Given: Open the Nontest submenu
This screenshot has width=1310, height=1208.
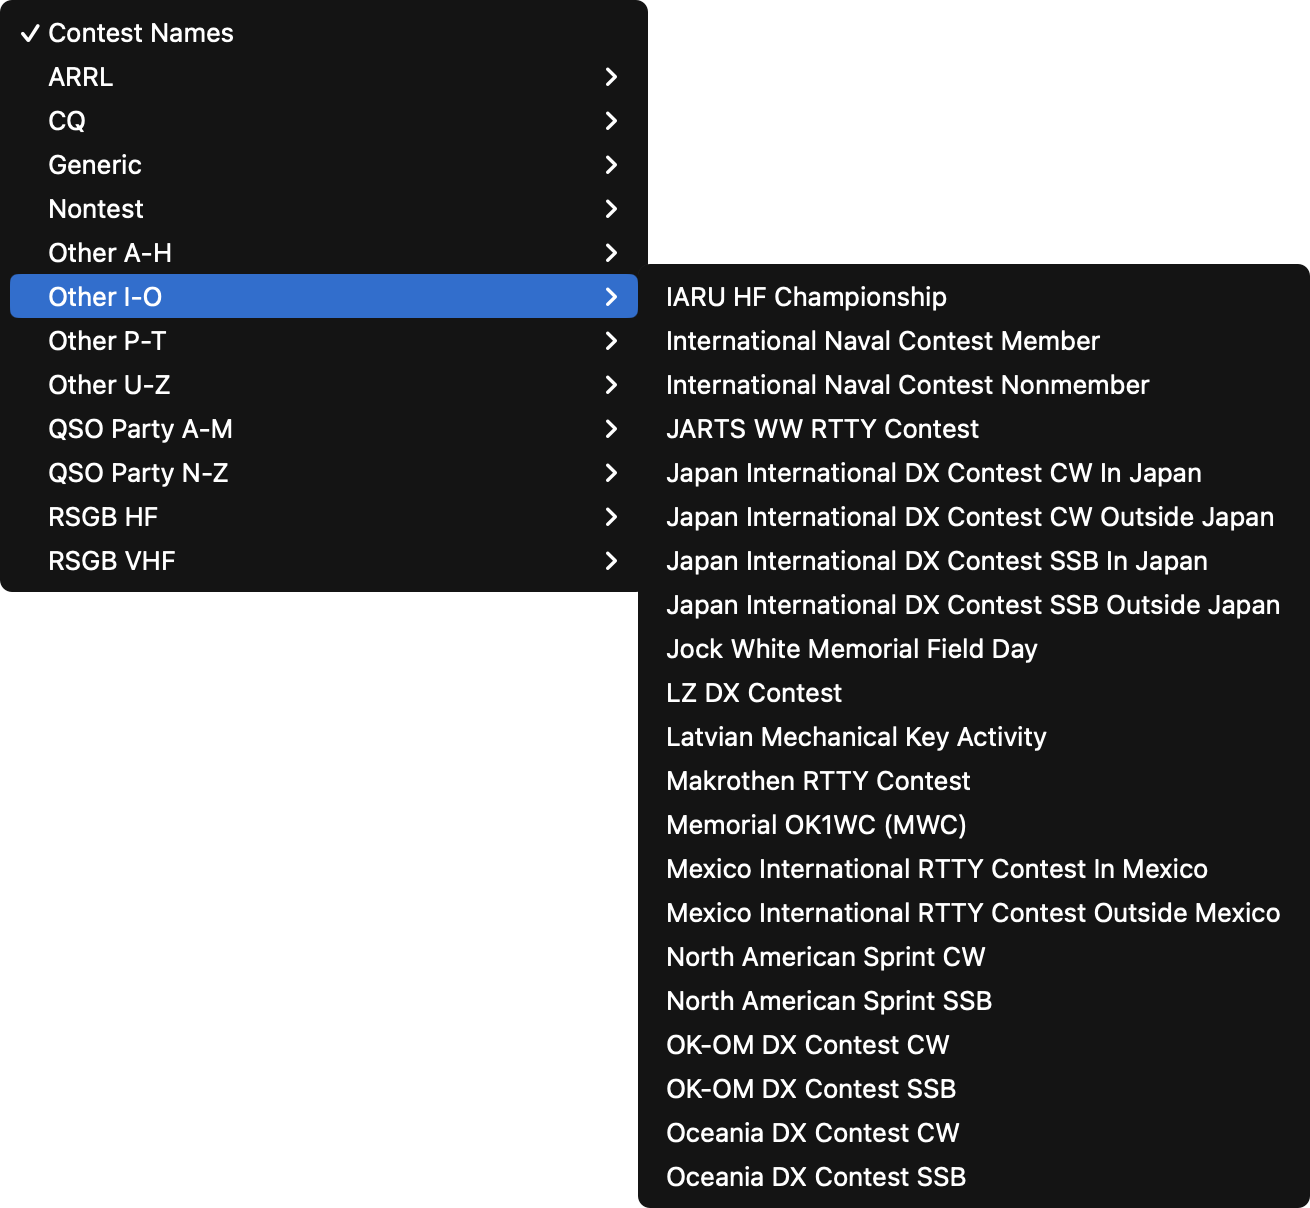Looking at the screenshot, I should click(x=324, y=209).
